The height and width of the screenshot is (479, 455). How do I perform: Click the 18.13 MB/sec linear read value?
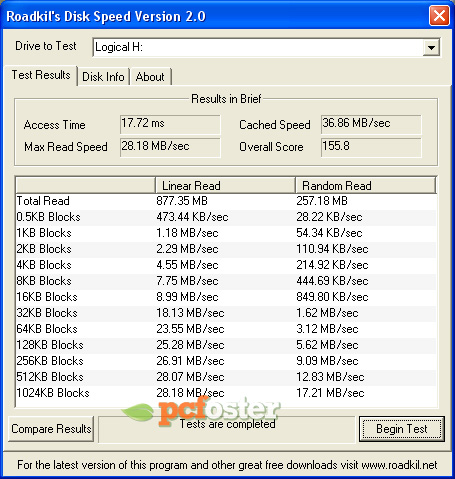pyautogui.click(x=190, y=313)
